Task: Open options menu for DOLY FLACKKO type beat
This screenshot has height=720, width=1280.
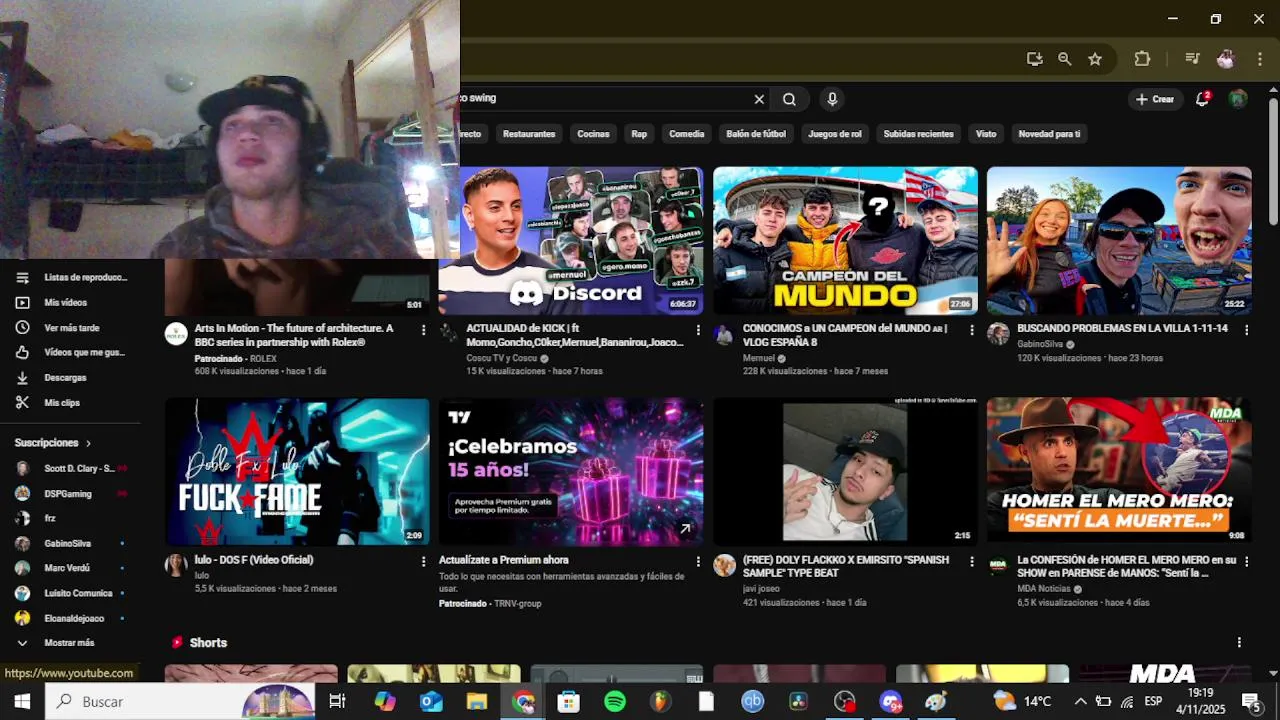Action: coord(972,561)
